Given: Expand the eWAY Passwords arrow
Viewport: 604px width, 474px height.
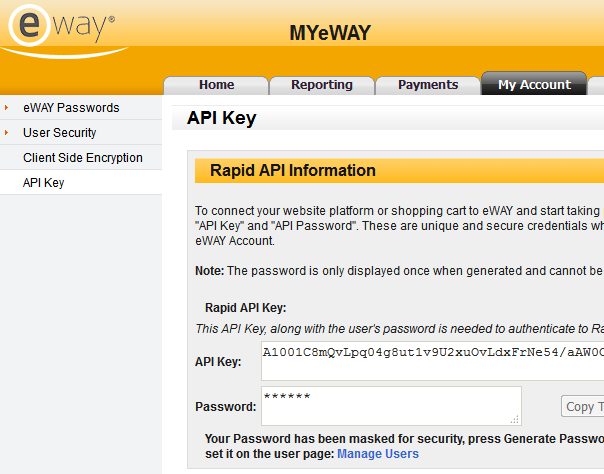Looking at the screenshot, I should coord(7,108).
